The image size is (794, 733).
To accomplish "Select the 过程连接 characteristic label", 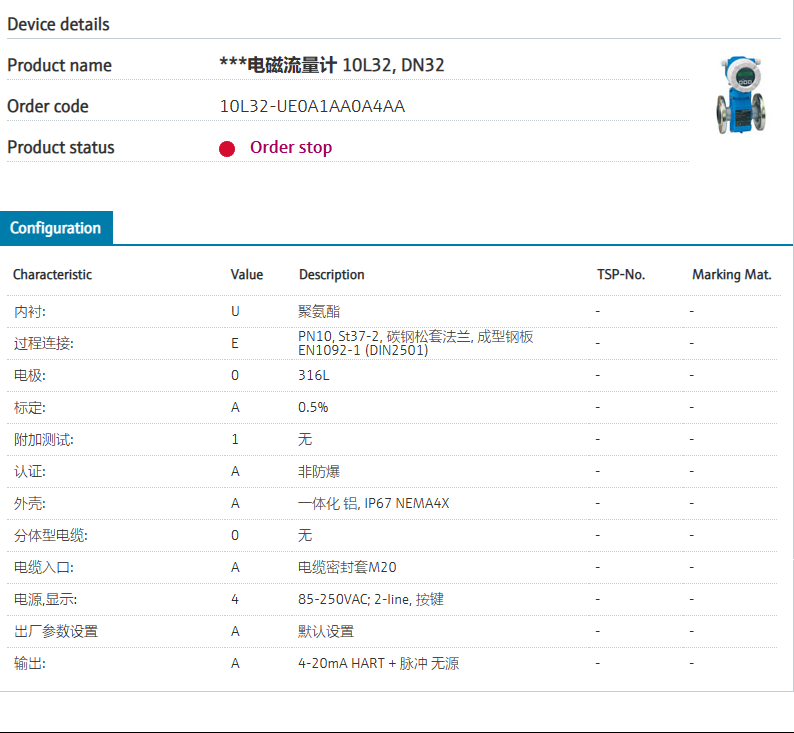I will click(x=44, y=343).
